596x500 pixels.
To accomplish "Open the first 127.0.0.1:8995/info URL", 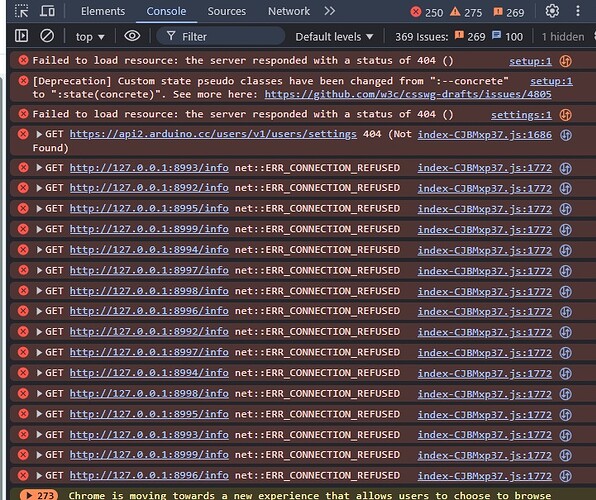I will point(149,209).
